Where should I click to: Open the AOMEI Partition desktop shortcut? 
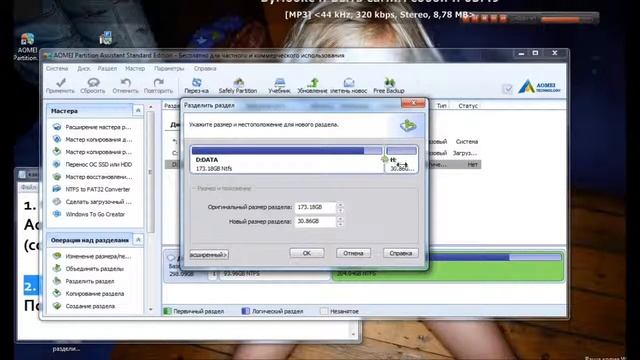click(x=26, y=47)
